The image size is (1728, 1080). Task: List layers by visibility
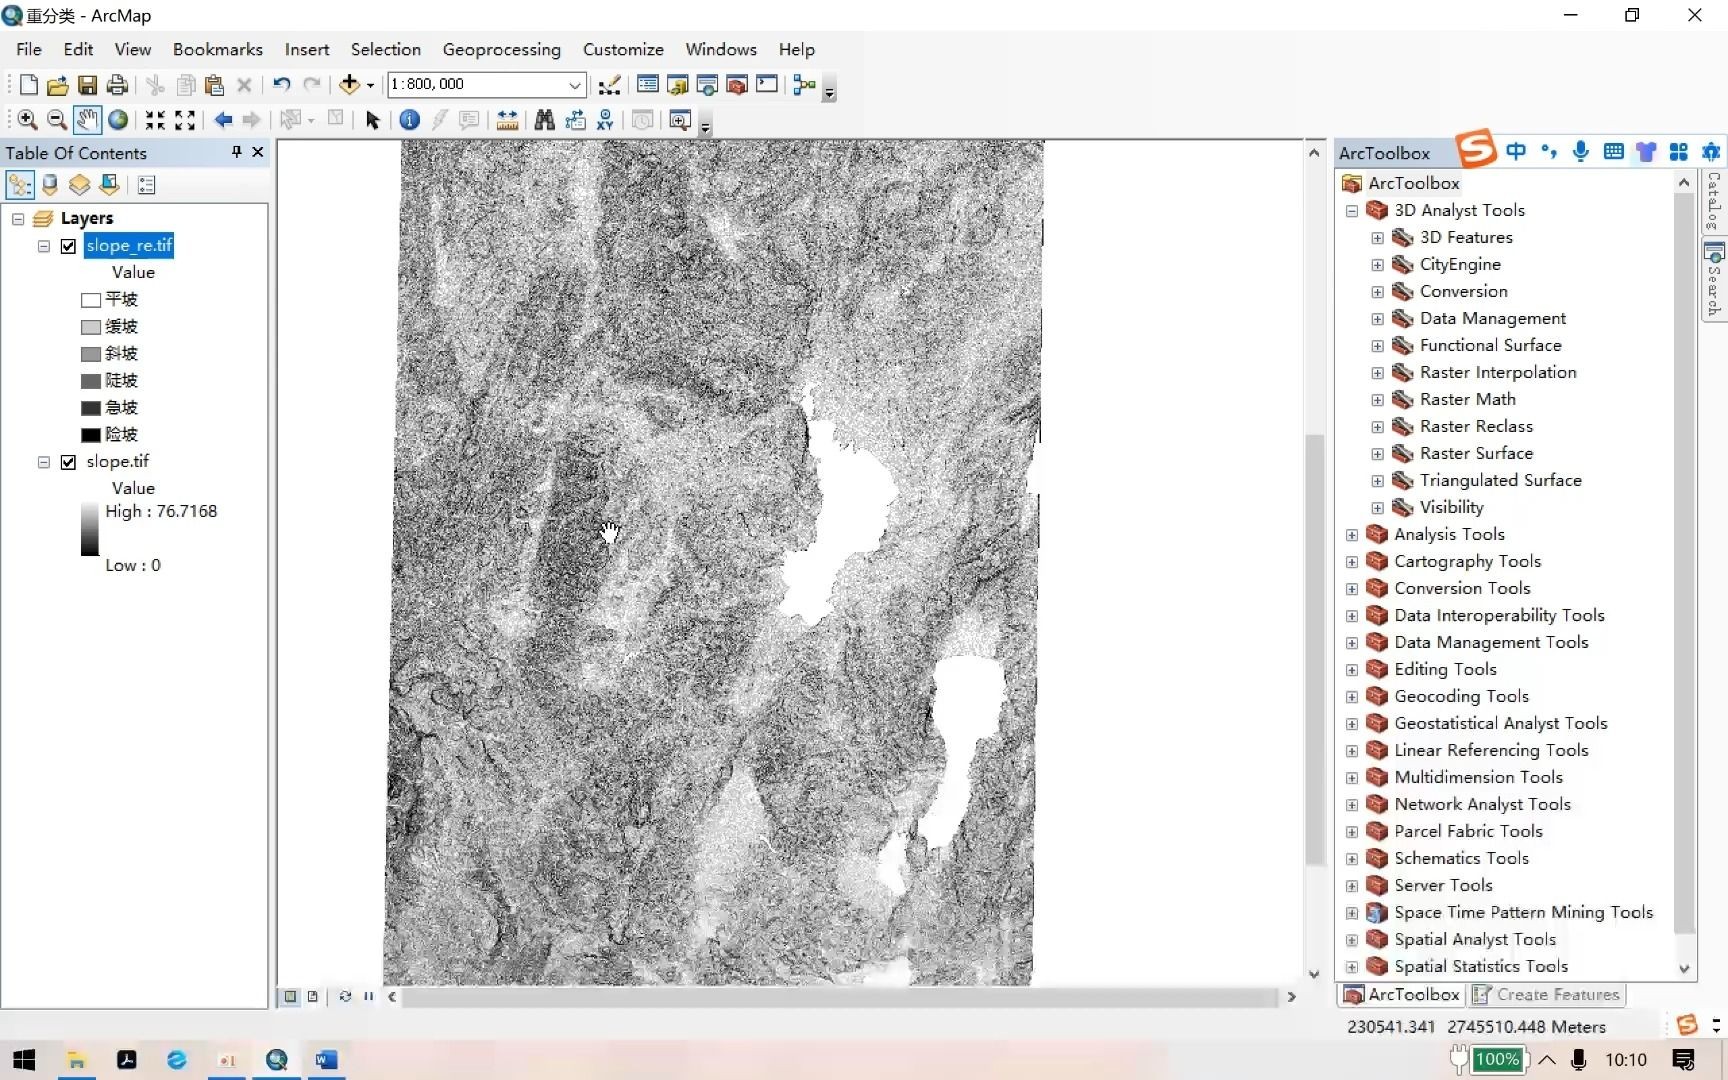79,185
